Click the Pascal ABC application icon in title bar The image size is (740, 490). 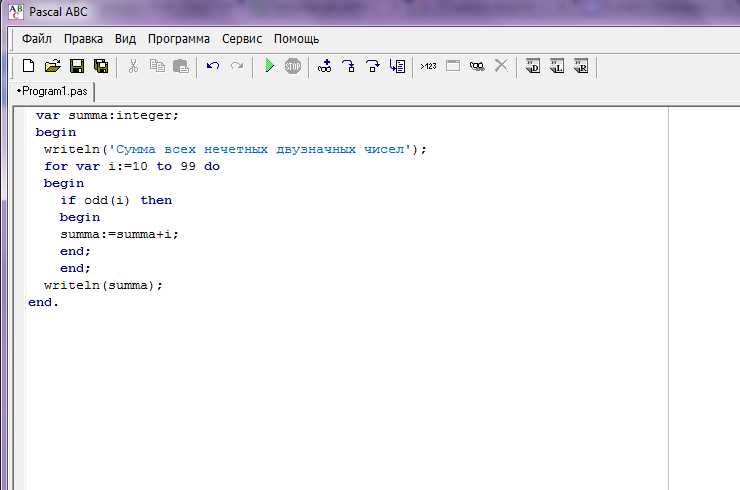tap(16, 11)
